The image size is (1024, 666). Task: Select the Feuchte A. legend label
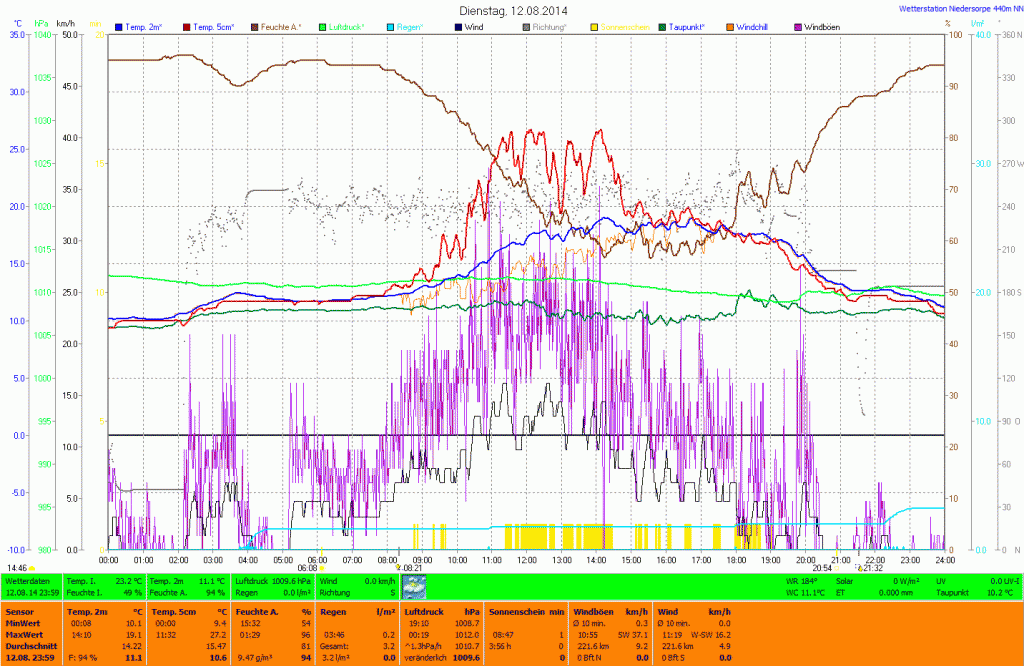click(282, 26)
